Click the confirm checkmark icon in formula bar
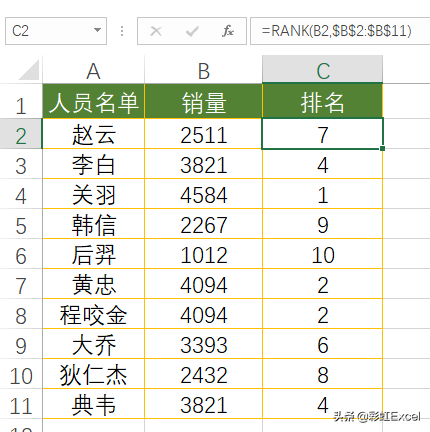This screenshot has width=430, height=432. pos(192,31)
